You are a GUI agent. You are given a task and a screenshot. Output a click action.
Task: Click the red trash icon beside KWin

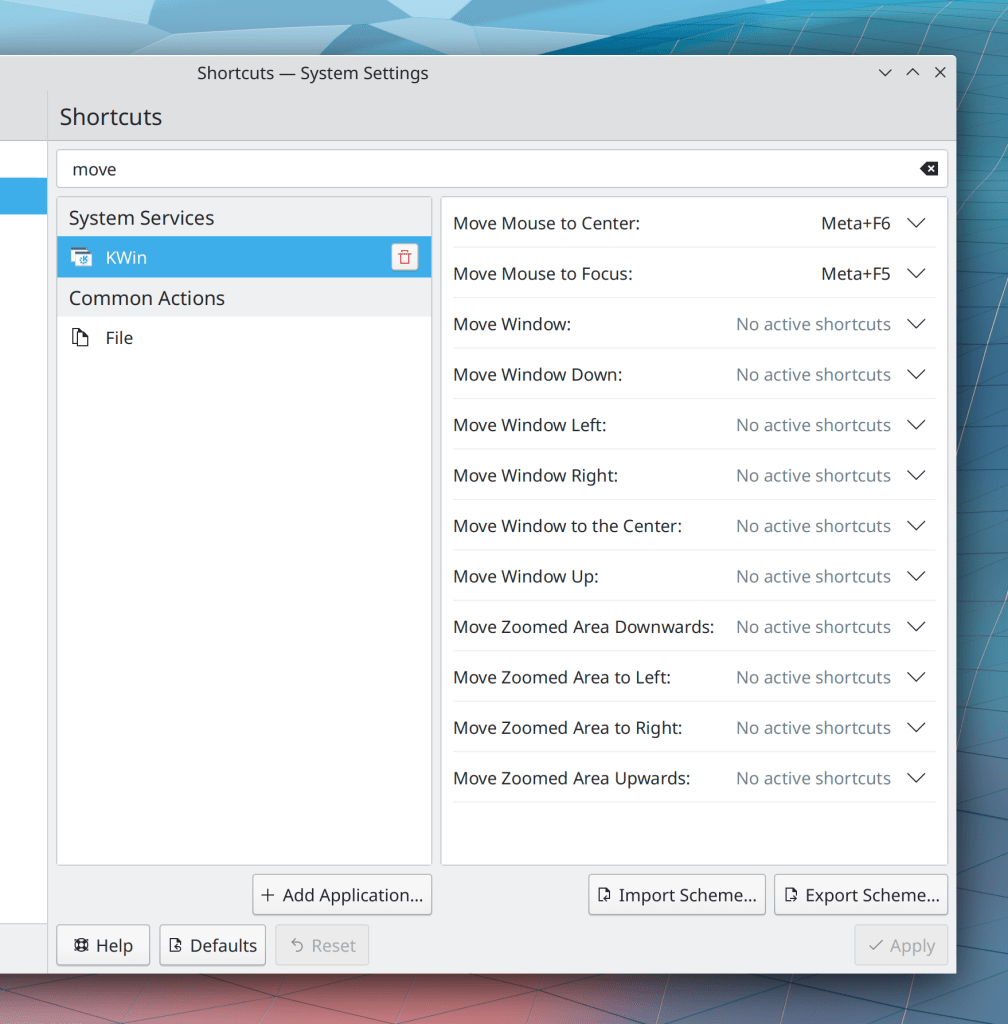point(404,258)
